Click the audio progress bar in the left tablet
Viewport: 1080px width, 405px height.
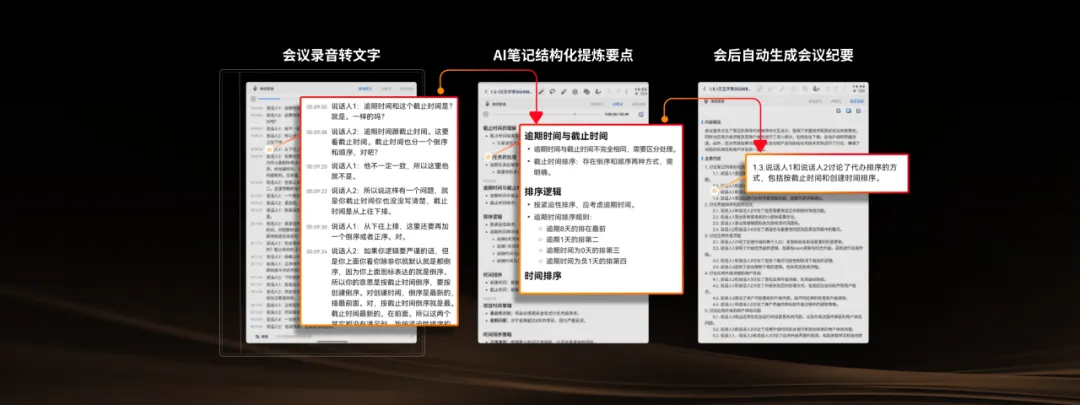coord(270,99)
